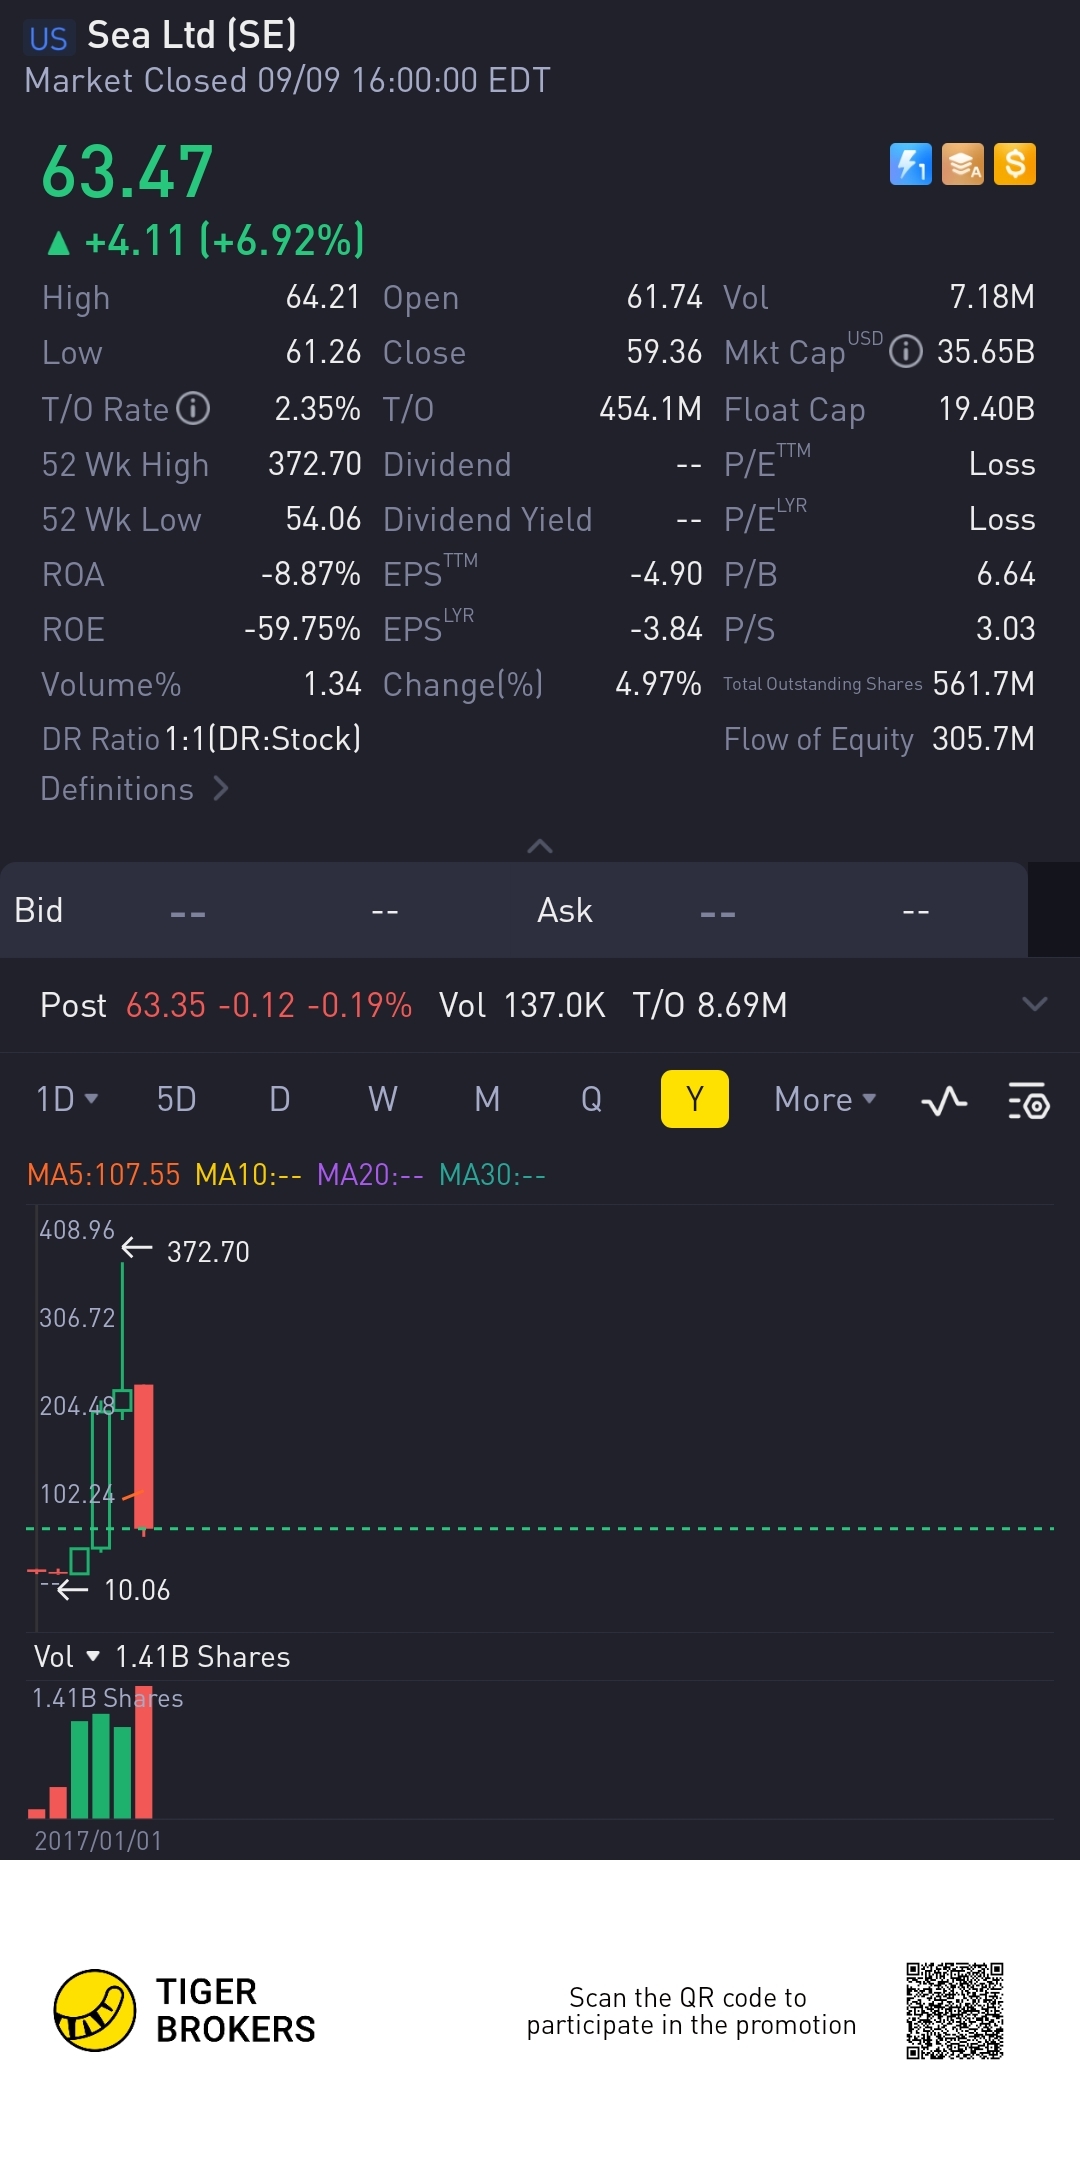Tap the yellow dollar sign badge icon
Viewport: 1080px width, 2162px height.
coord(1014,164)
